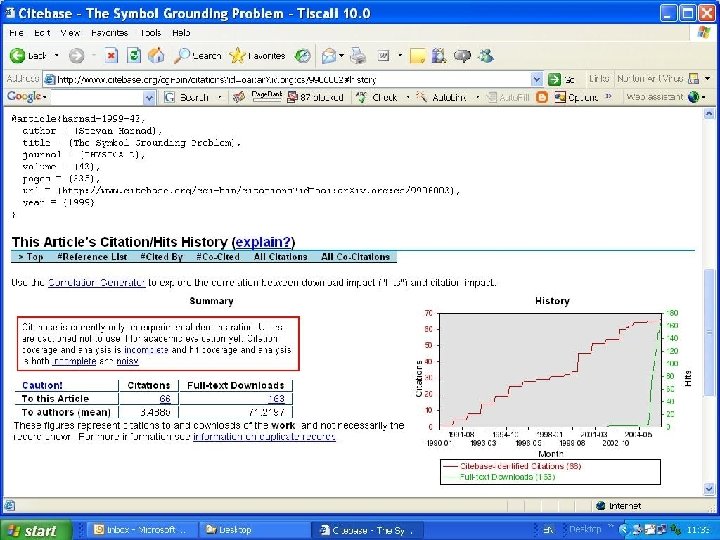Click the PageRank indicator

tap(266, 96)
